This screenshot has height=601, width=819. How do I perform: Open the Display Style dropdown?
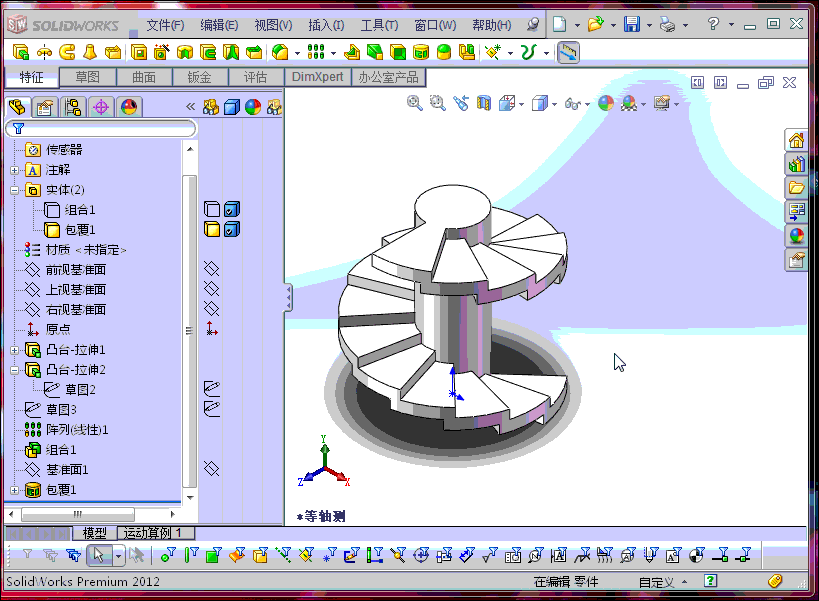tap(554, 104)
